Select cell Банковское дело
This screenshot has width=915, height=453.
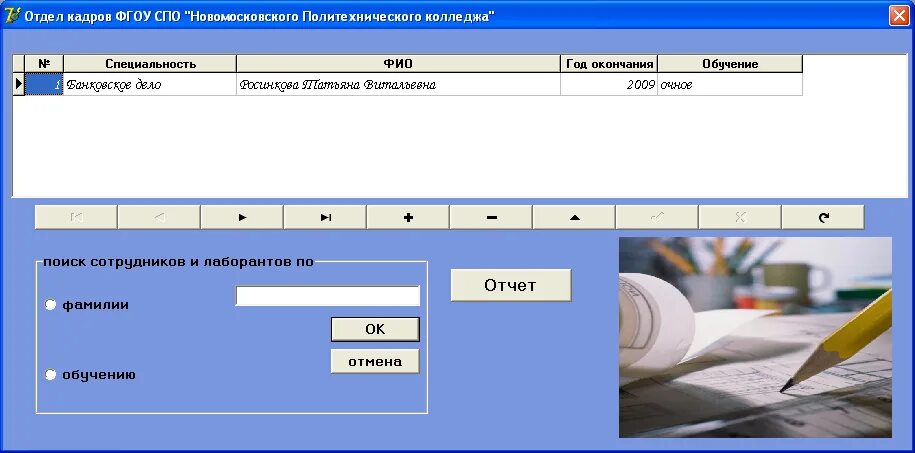pos(150,85)
